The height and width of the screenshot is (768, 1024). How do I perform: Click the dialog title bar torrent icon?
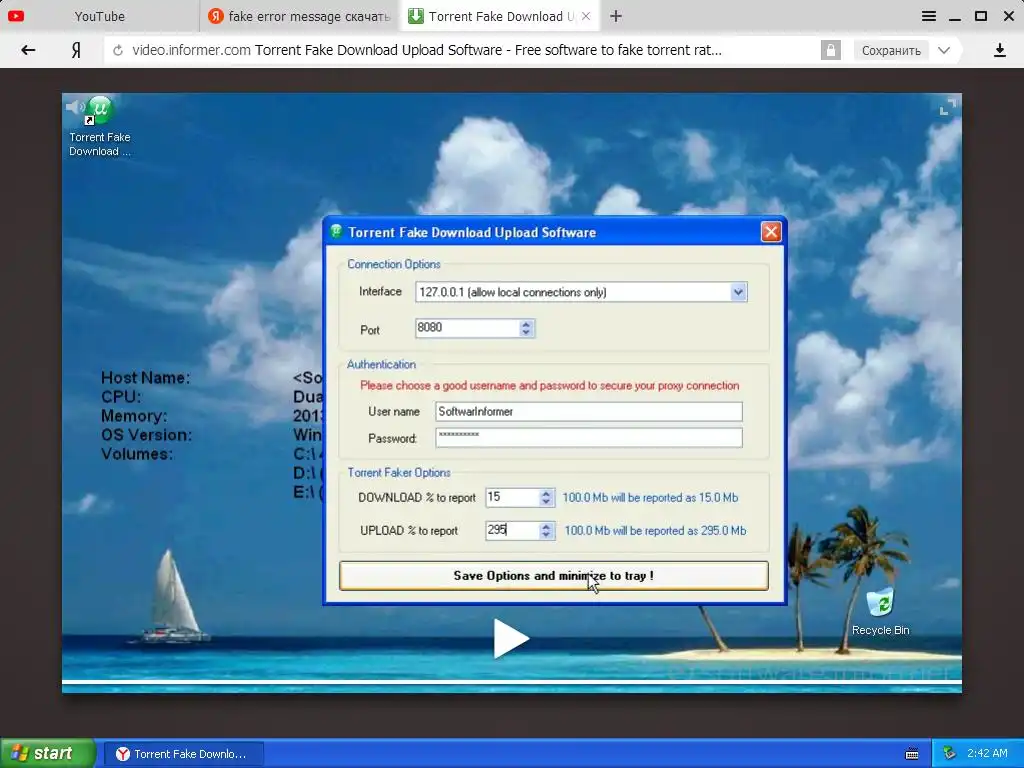[336, 231]
